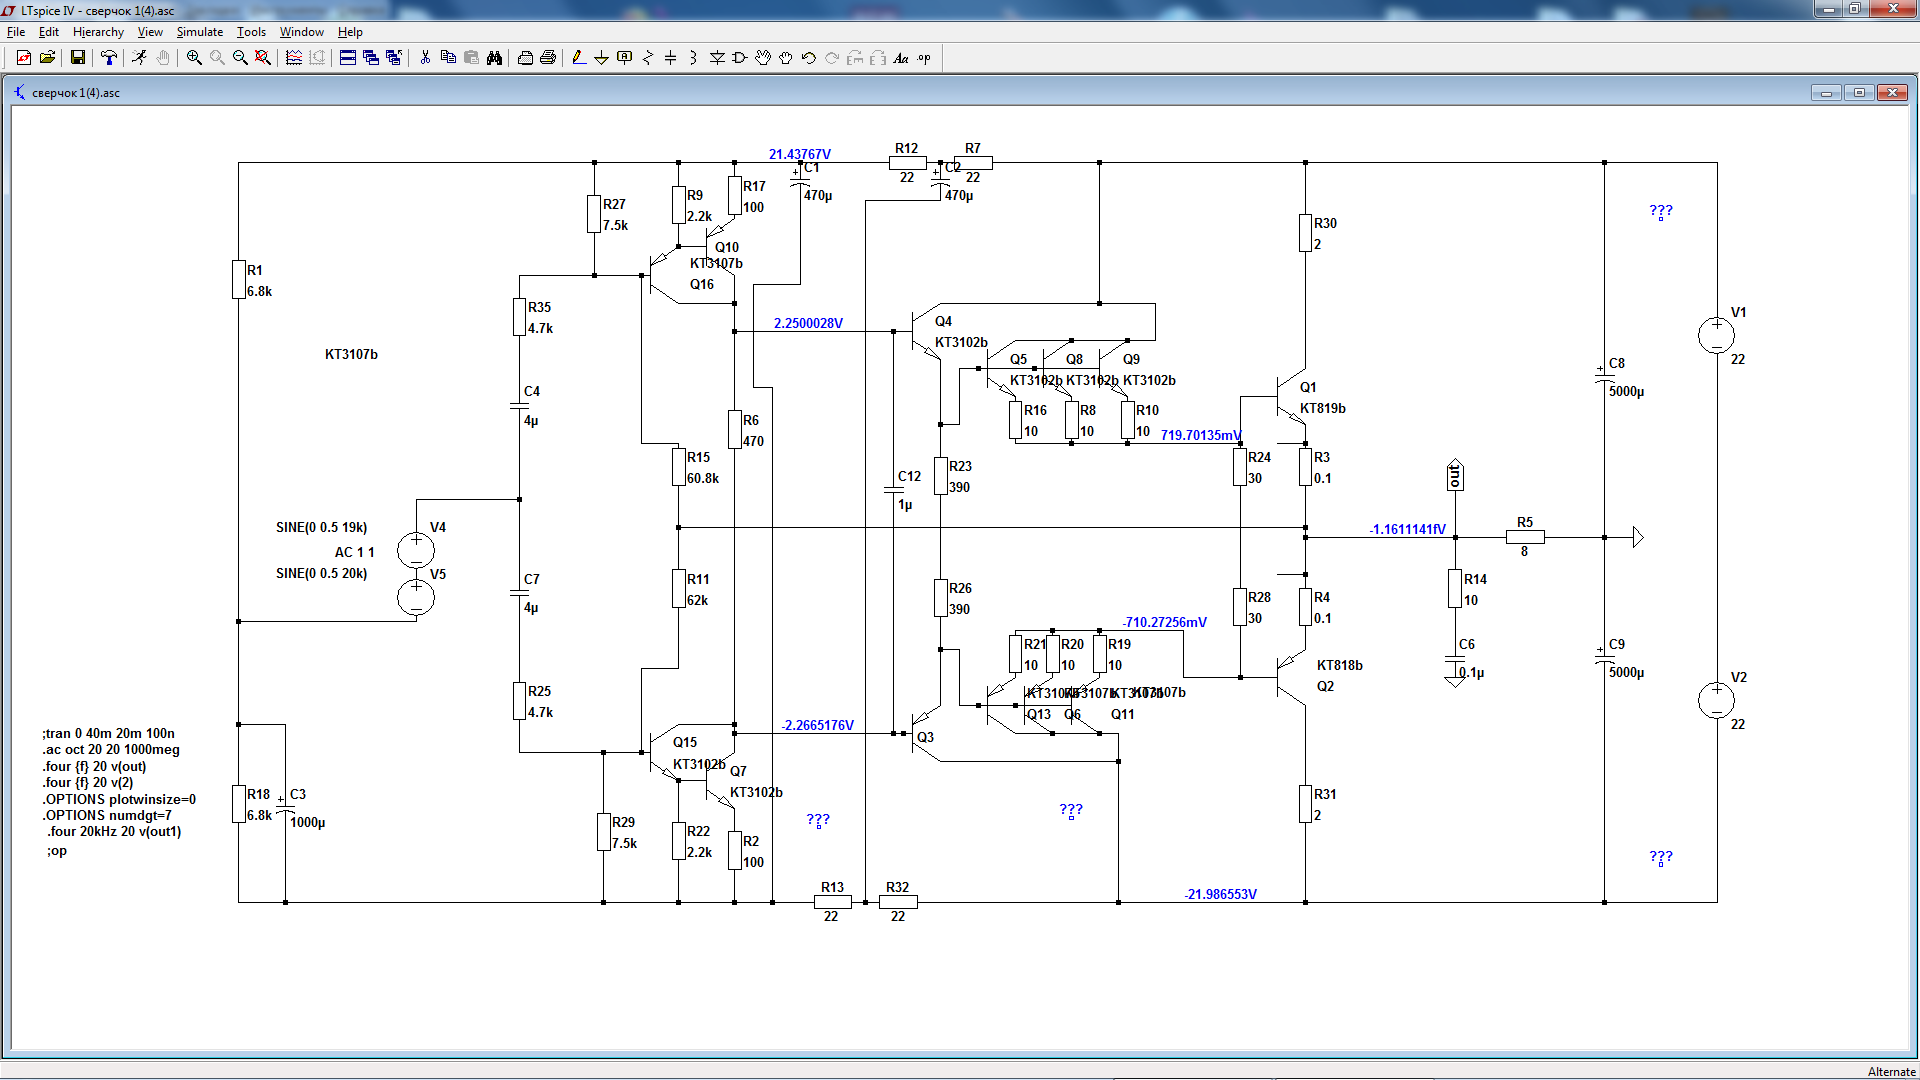Pick the Draw Wire pencil tool

click(578, 58)
